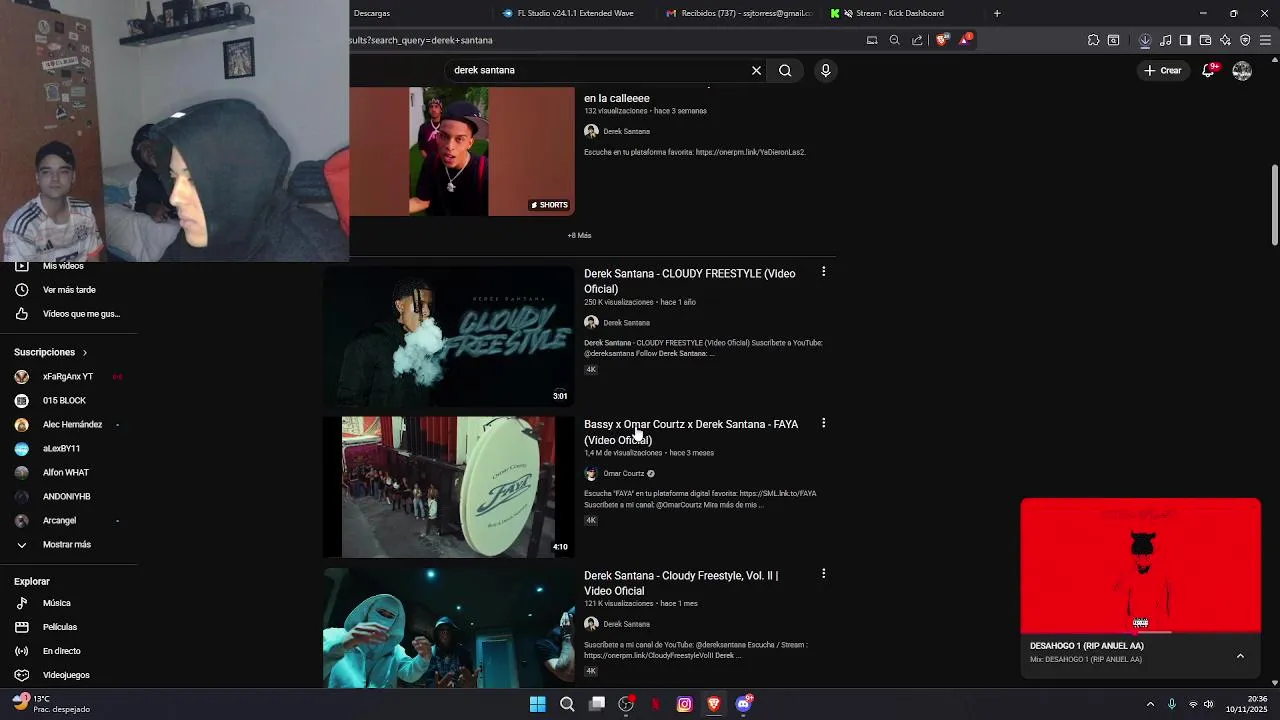Open the FAYA video thumbnail
Image resolution: width=1280 pixels, height=720 pixels.
pos(448,487)
